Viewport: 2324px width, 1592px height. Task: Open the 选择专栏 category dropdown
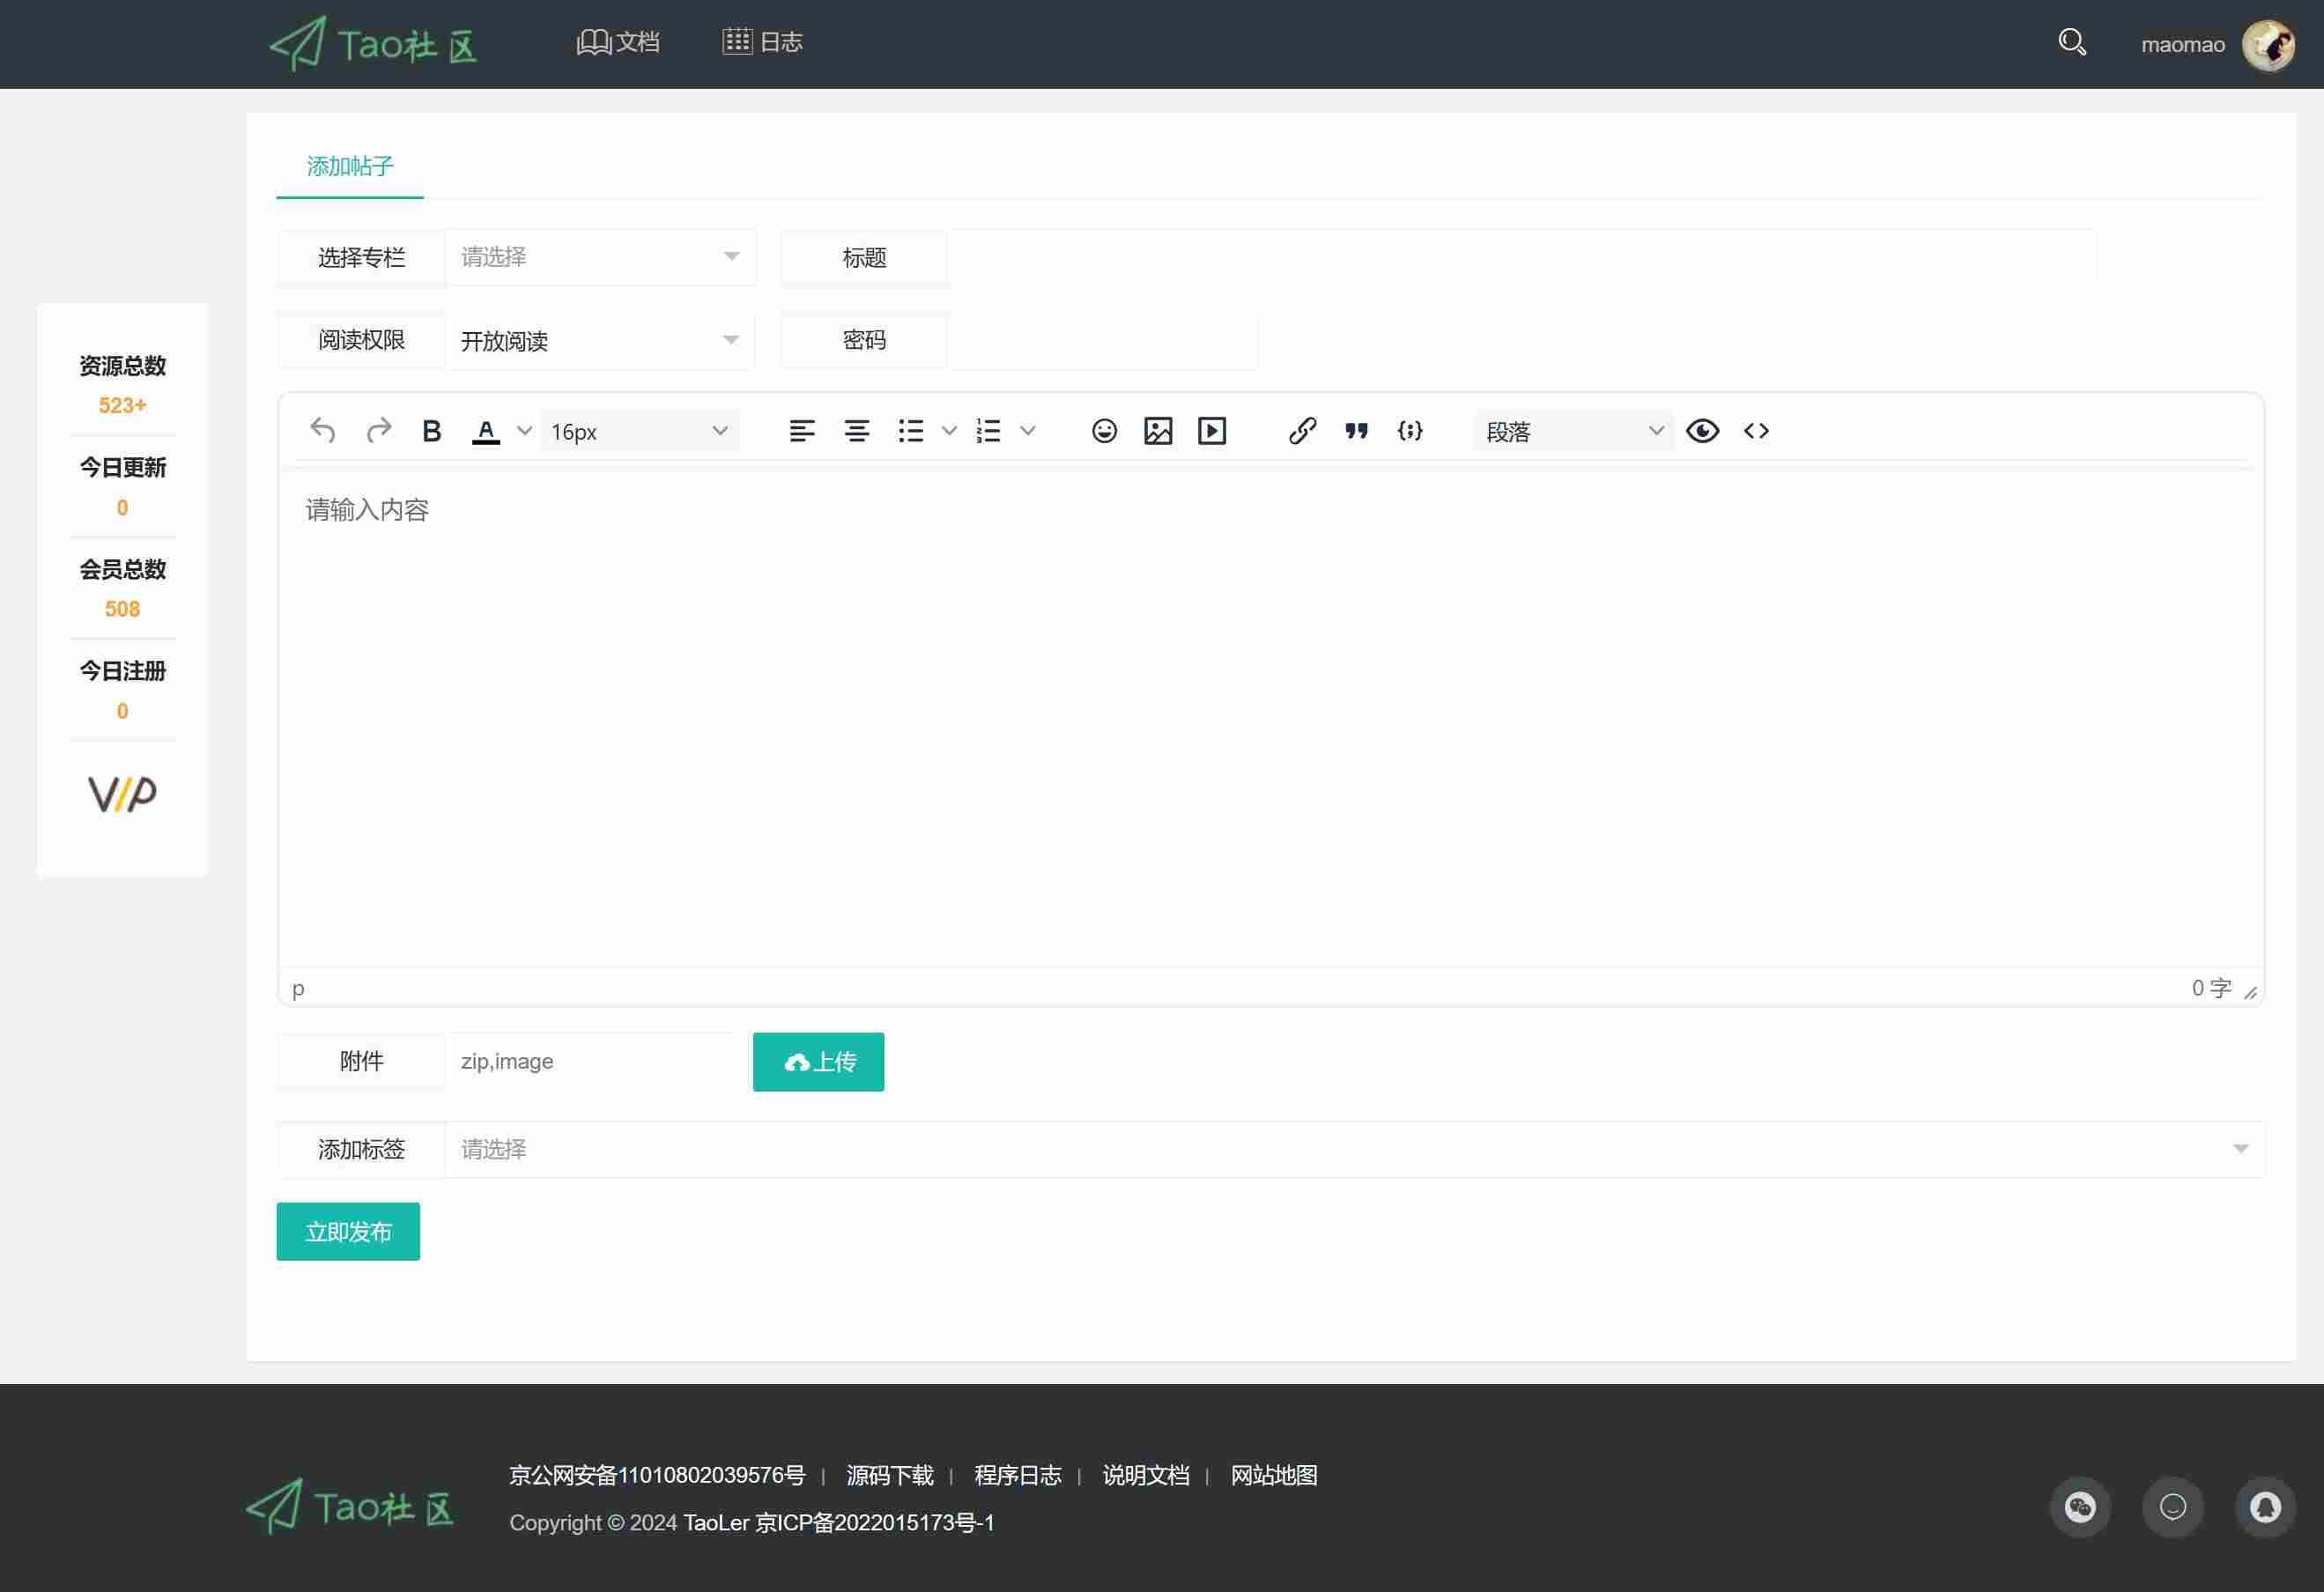[x=600, y=257]
